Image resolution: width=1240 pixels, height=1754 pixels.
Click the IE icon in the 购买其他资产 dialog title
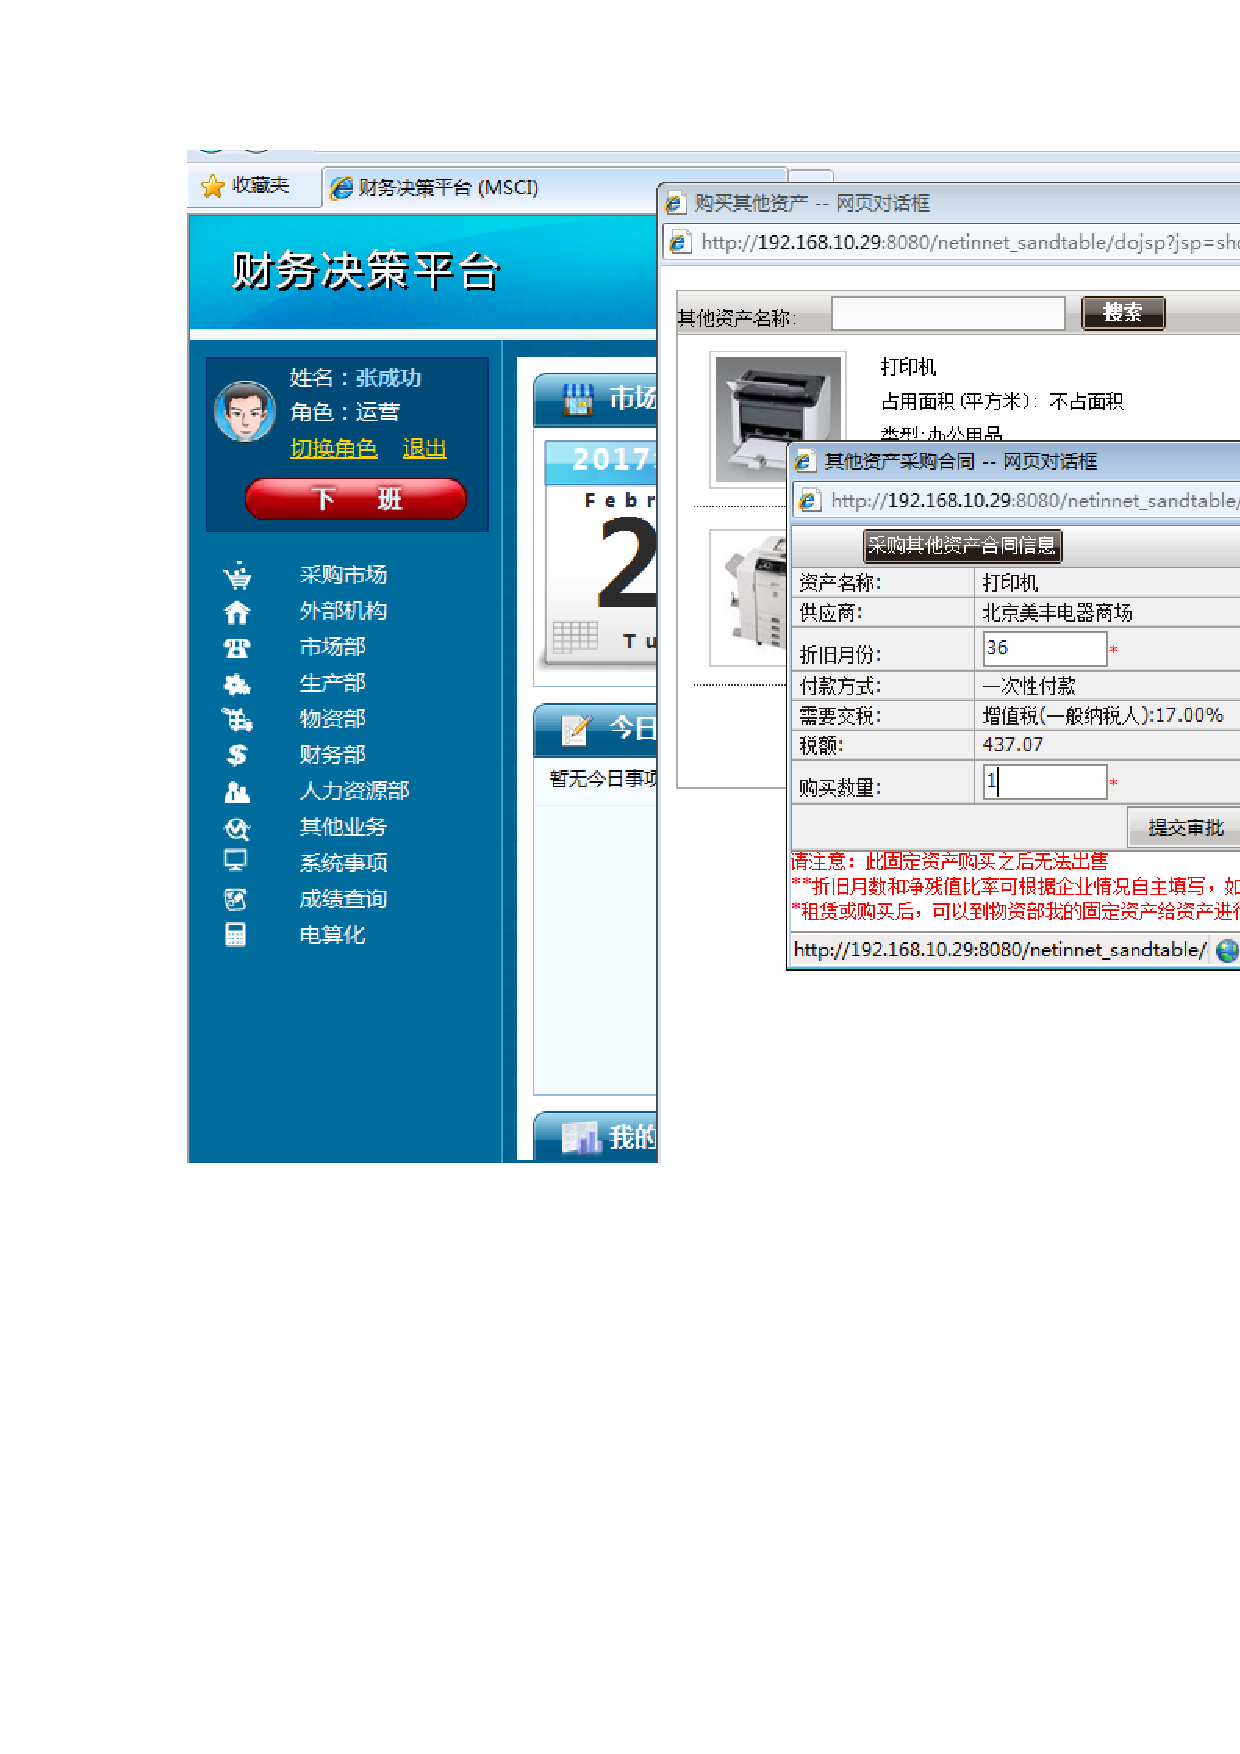(675, 203)
